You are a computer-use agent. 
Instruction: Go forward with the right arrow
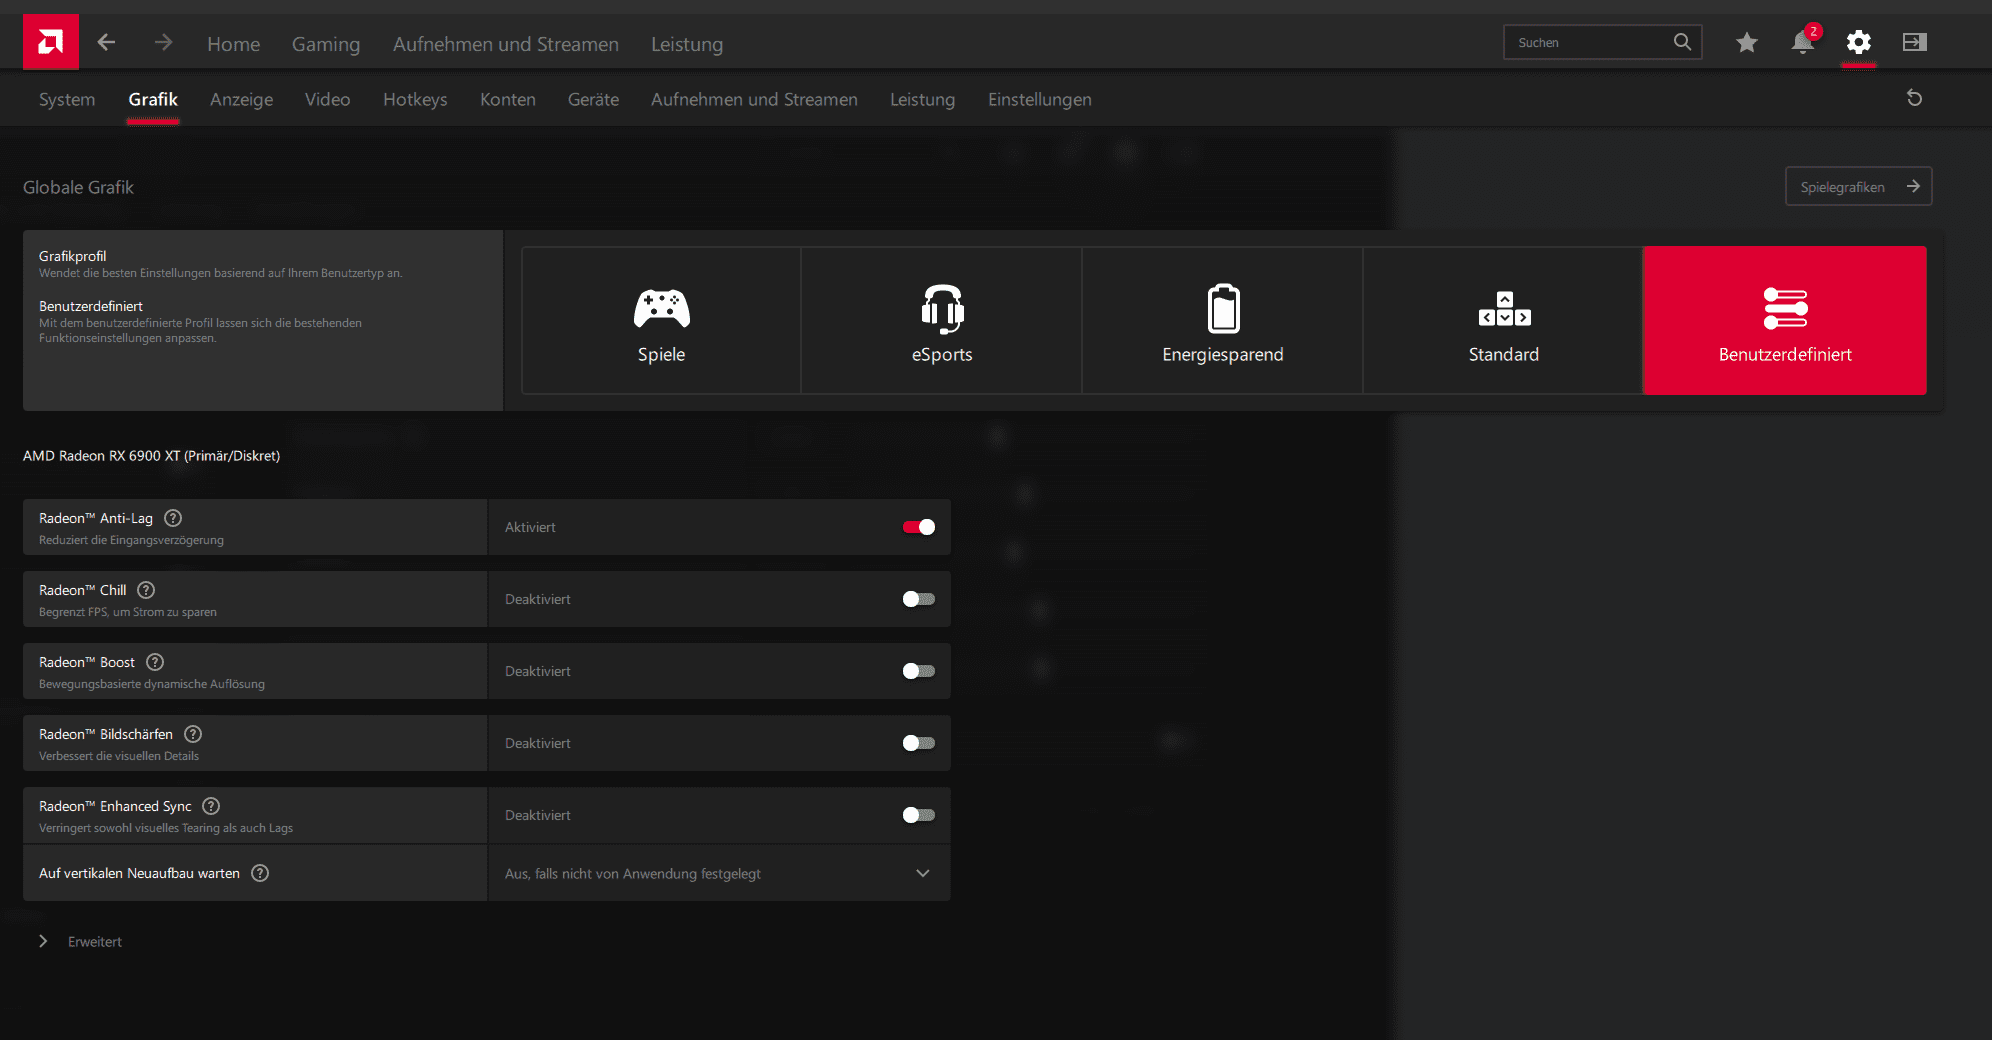[164, 42]
